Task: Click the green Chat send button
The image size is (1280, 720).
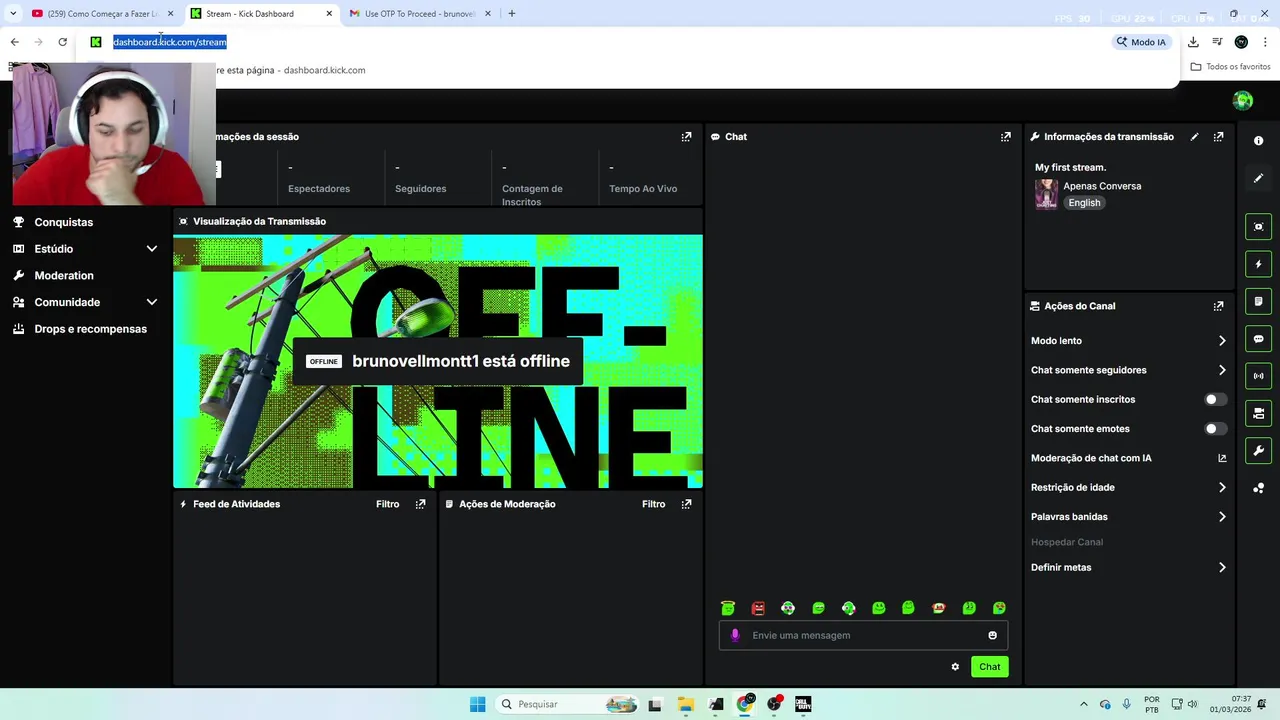Action: pyautogui.click(x=989, y=667)
